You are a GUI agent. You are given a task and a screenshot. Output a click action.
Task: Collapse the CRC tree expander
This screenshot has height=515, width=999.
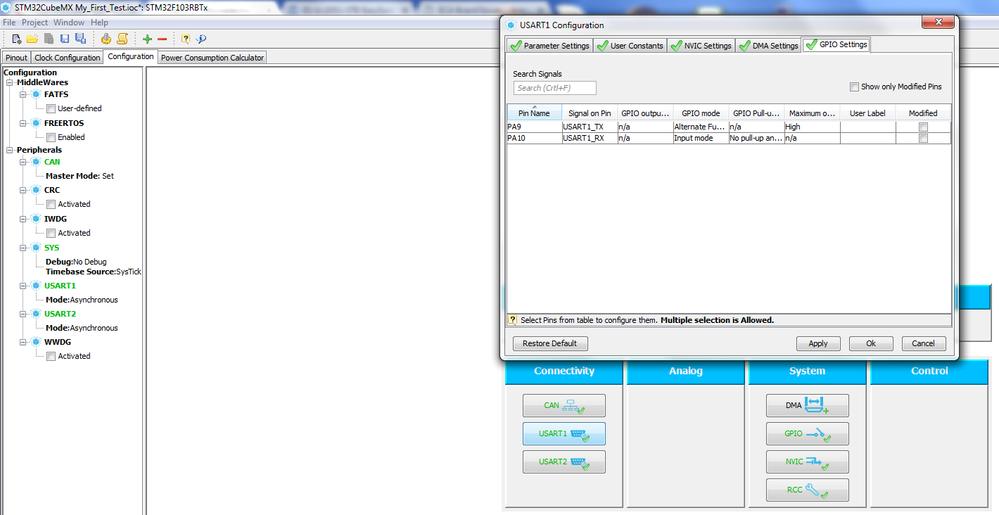click(x=24, y=190)
